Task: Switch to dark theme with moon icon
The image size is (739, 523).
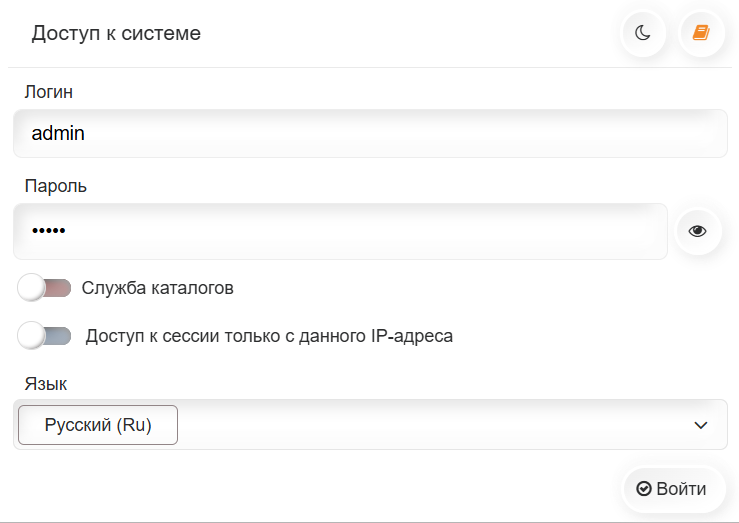Action: tap(643, 33)
